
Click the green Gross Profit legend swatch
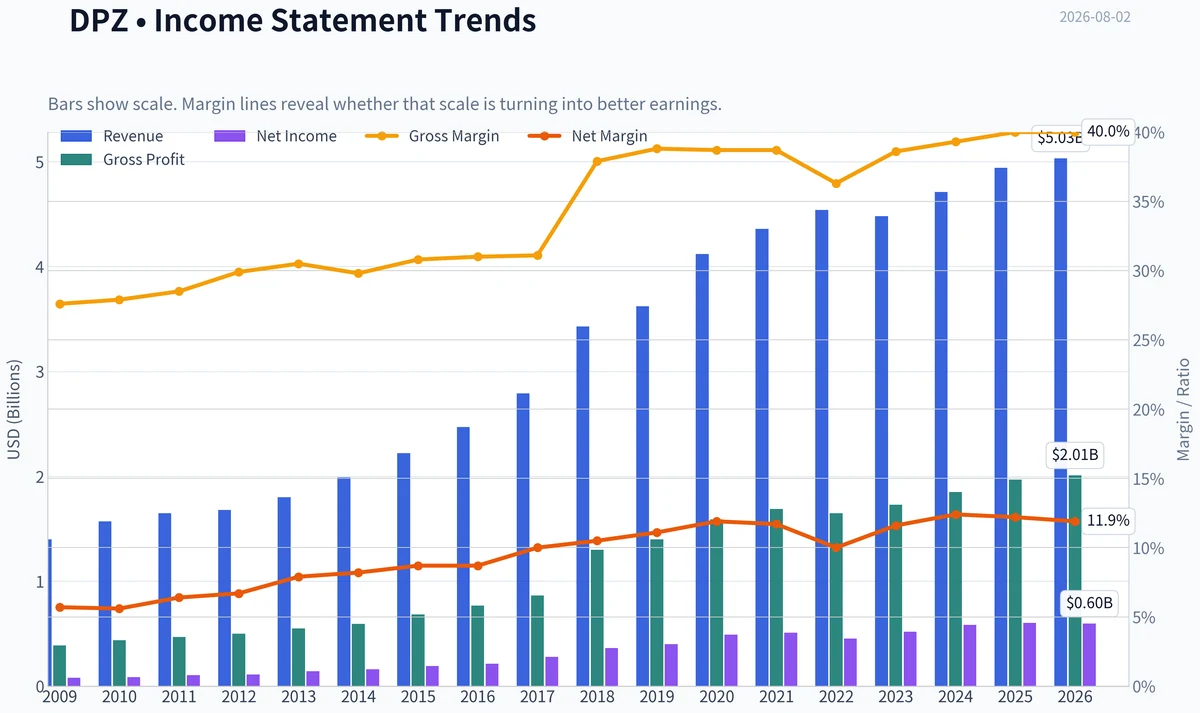[x=76, y=159]
